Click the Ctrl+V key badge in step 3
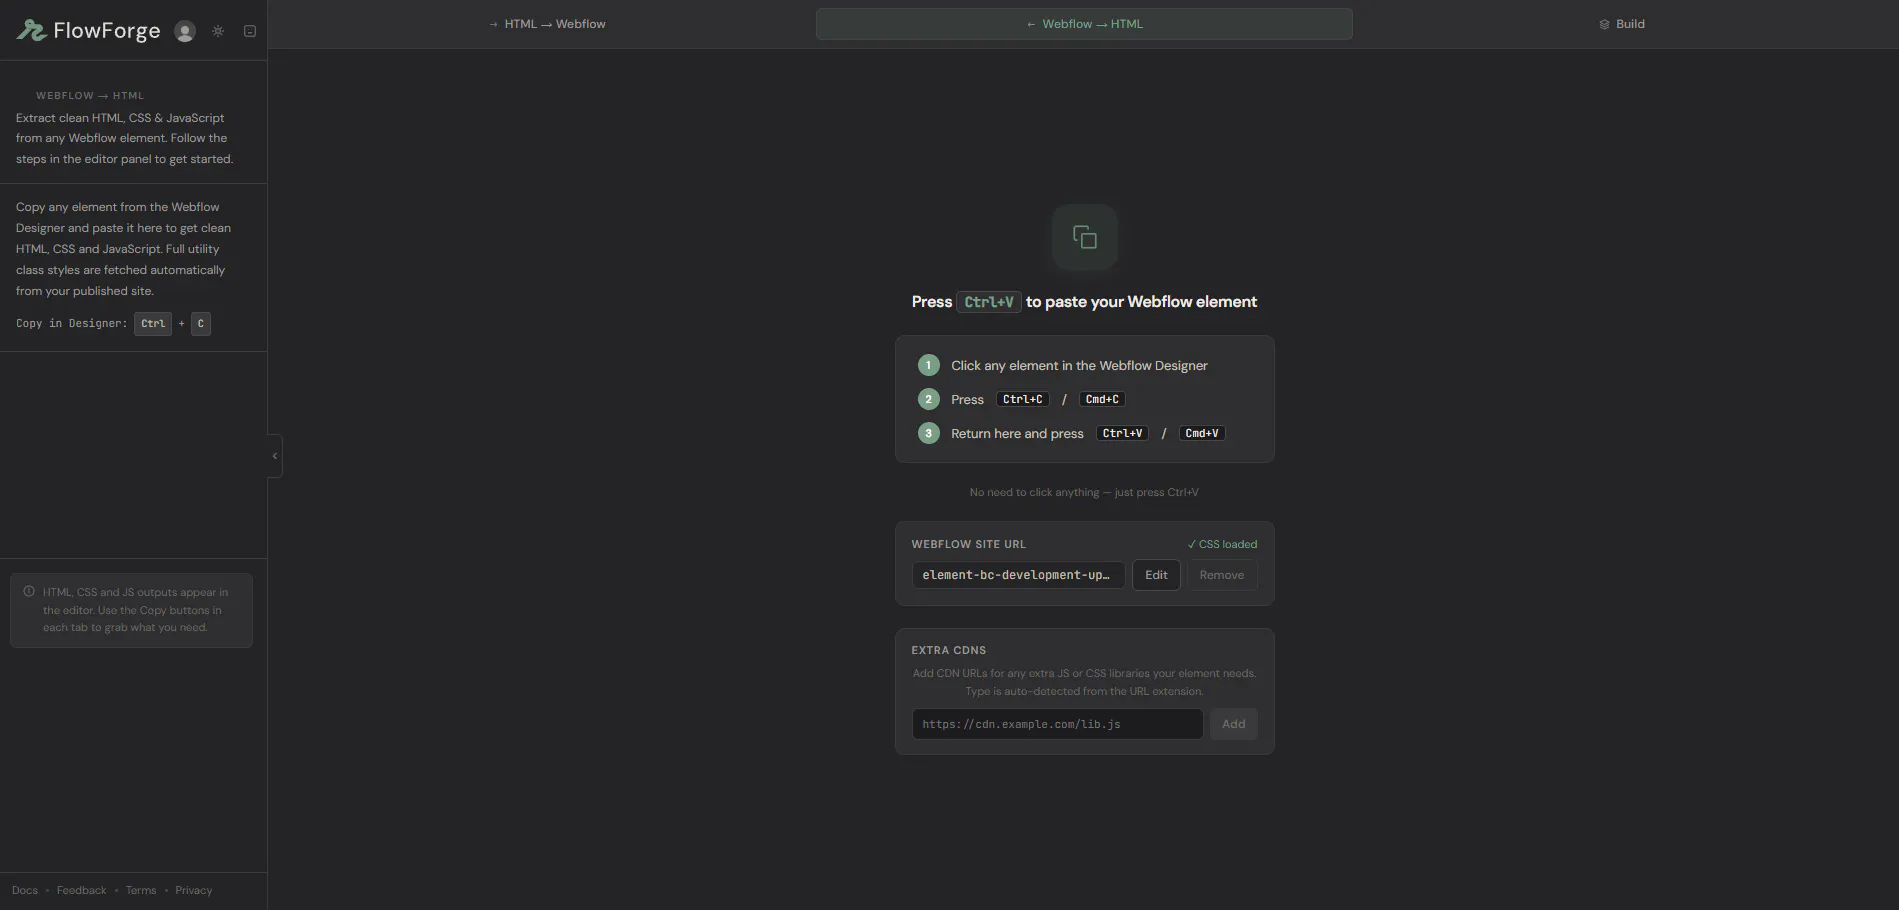 coord(1122,433)
